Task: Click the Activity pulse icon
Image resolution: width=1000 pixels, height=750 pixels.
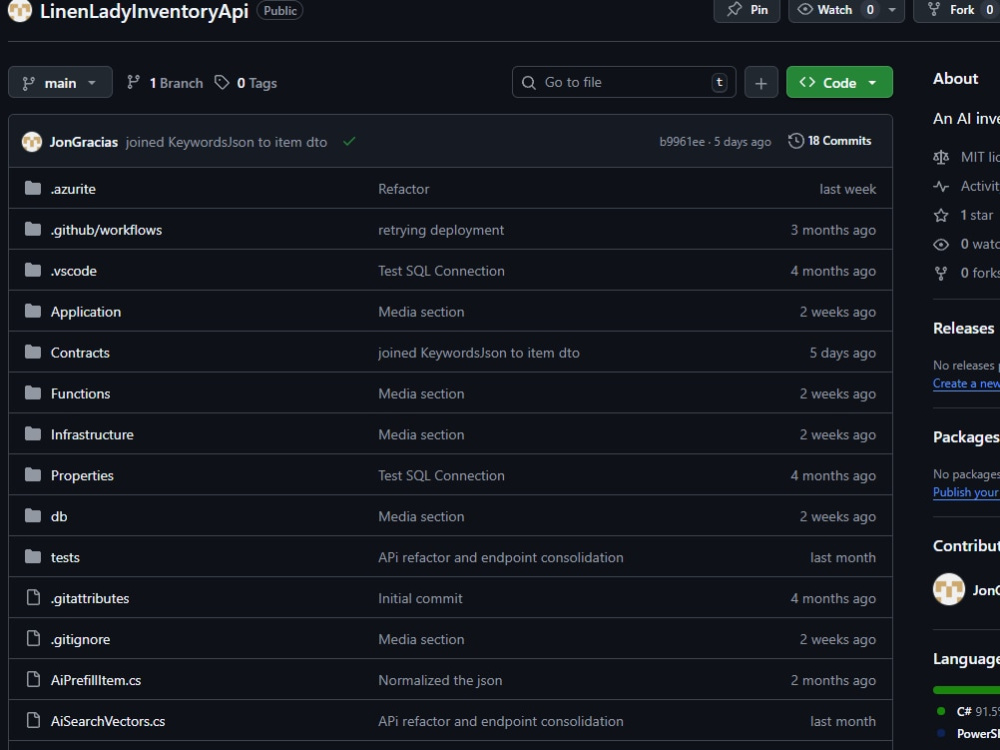Action: [x=941, y=186]
